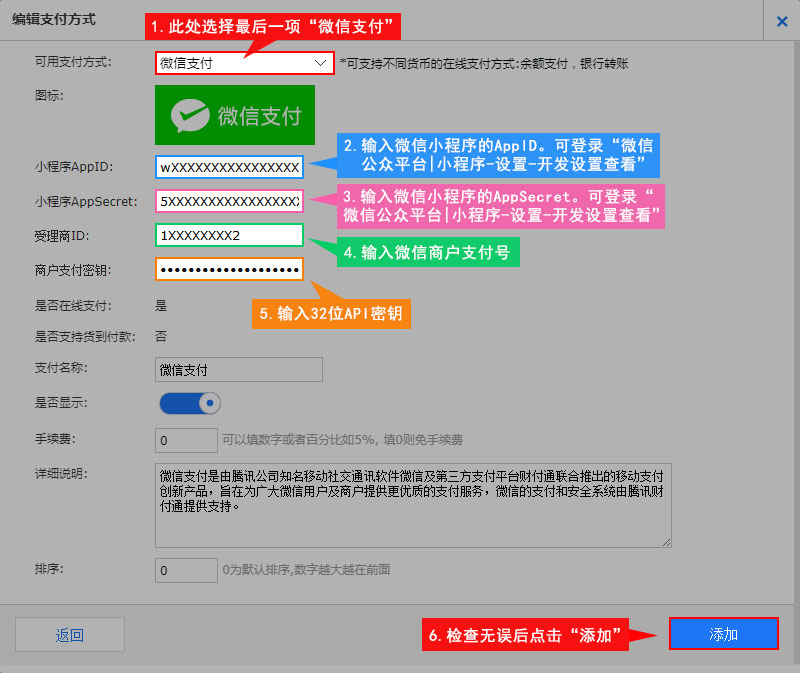Focus the 小程序AppSecret input field
The width and height of the screenshot is (800, 673).
click(229, 201)
